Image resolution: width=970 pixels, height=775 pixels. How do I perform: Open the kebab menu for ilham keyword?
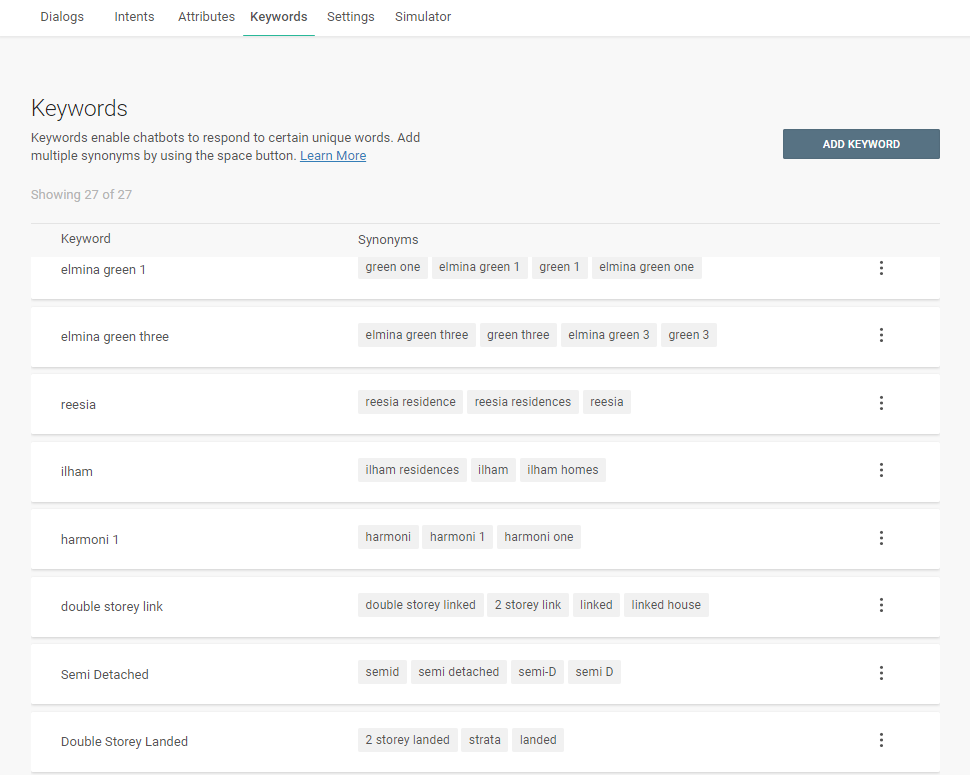pyautogui.click(x=881, y=470)
